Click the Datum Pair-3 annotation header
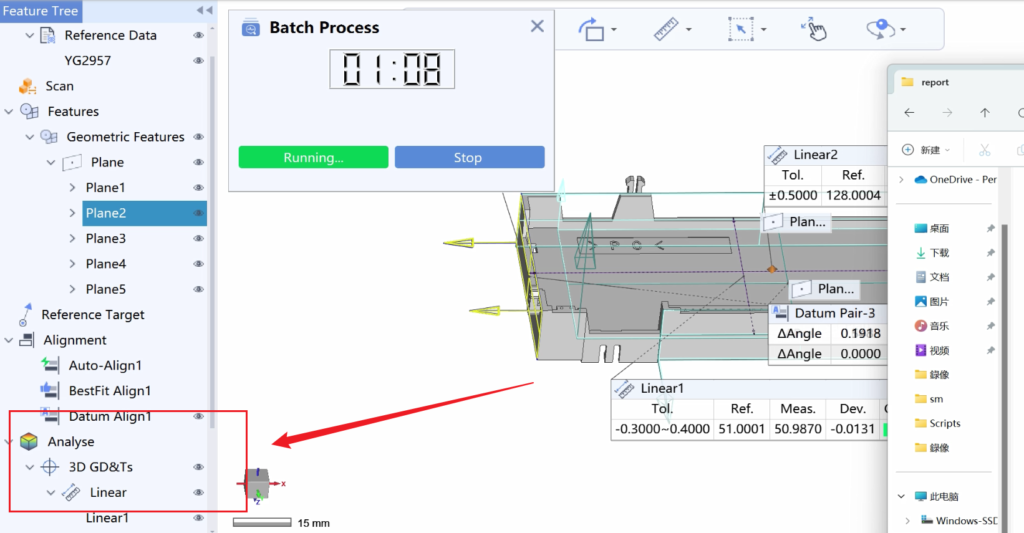Viewport: 1024px width, 533px height. (x=827, y=313)
